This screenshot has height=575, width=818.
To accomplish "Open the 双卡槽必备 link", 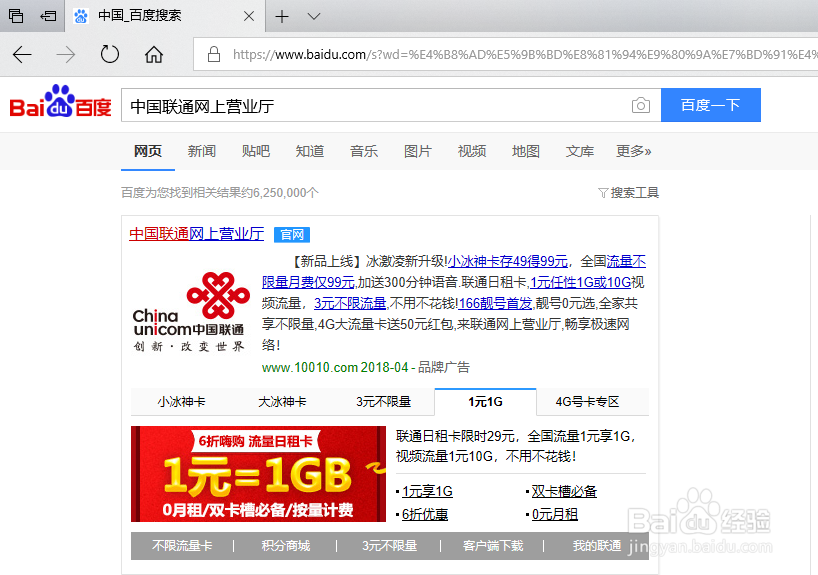I will pos(564,492).
